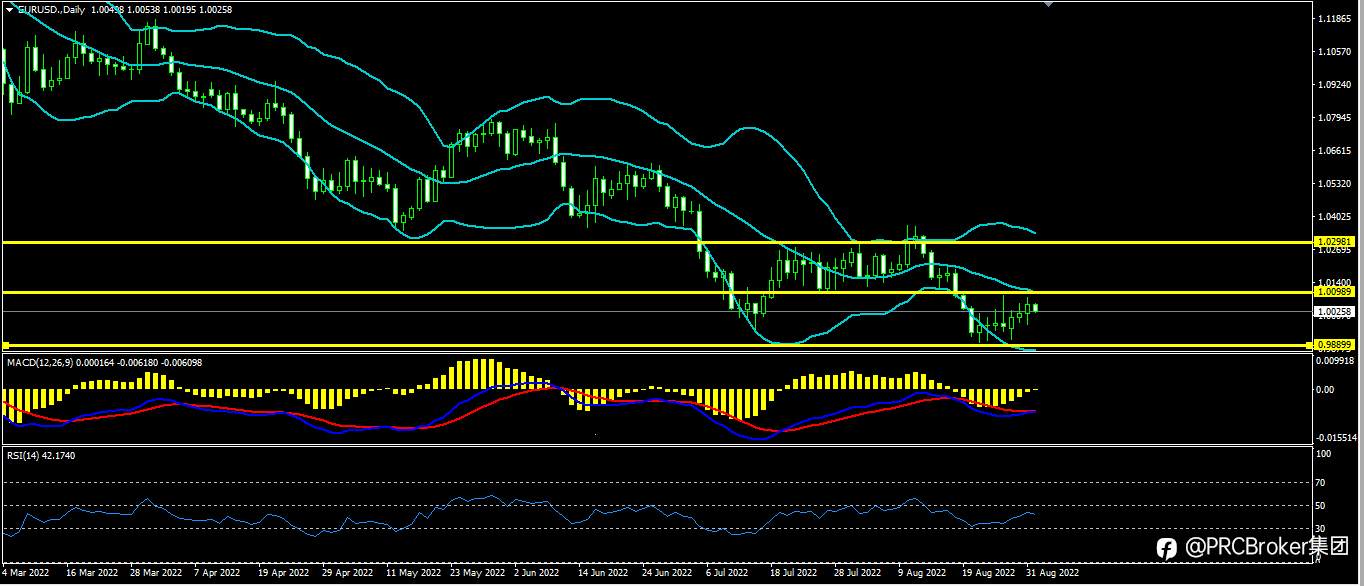
Task: Click the MACD(12,26,9) indicator label
Action: pyautogui.click(x=38, y=362)
